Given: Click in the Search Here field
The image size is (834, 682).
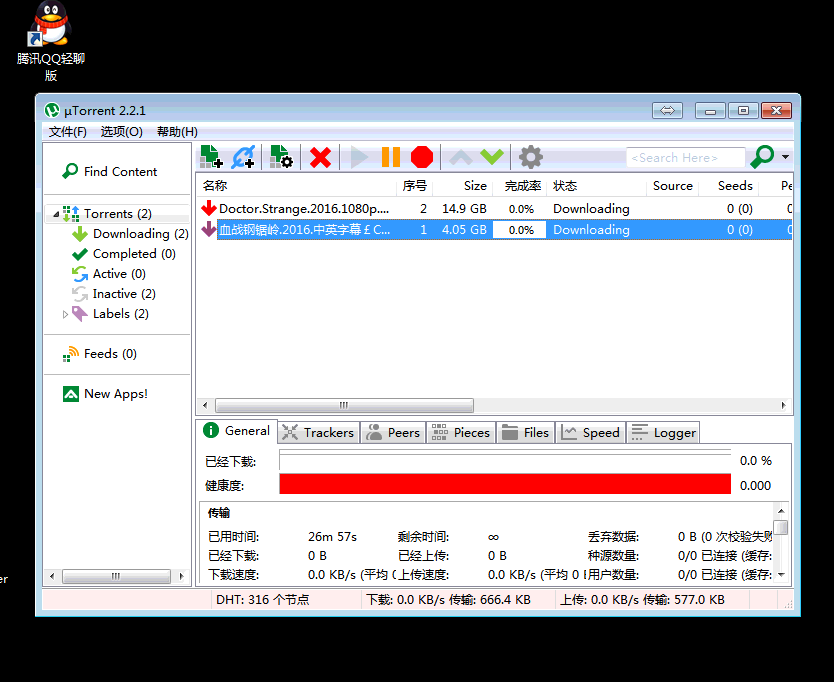Looking at the screenshot, I should [685, 157].
